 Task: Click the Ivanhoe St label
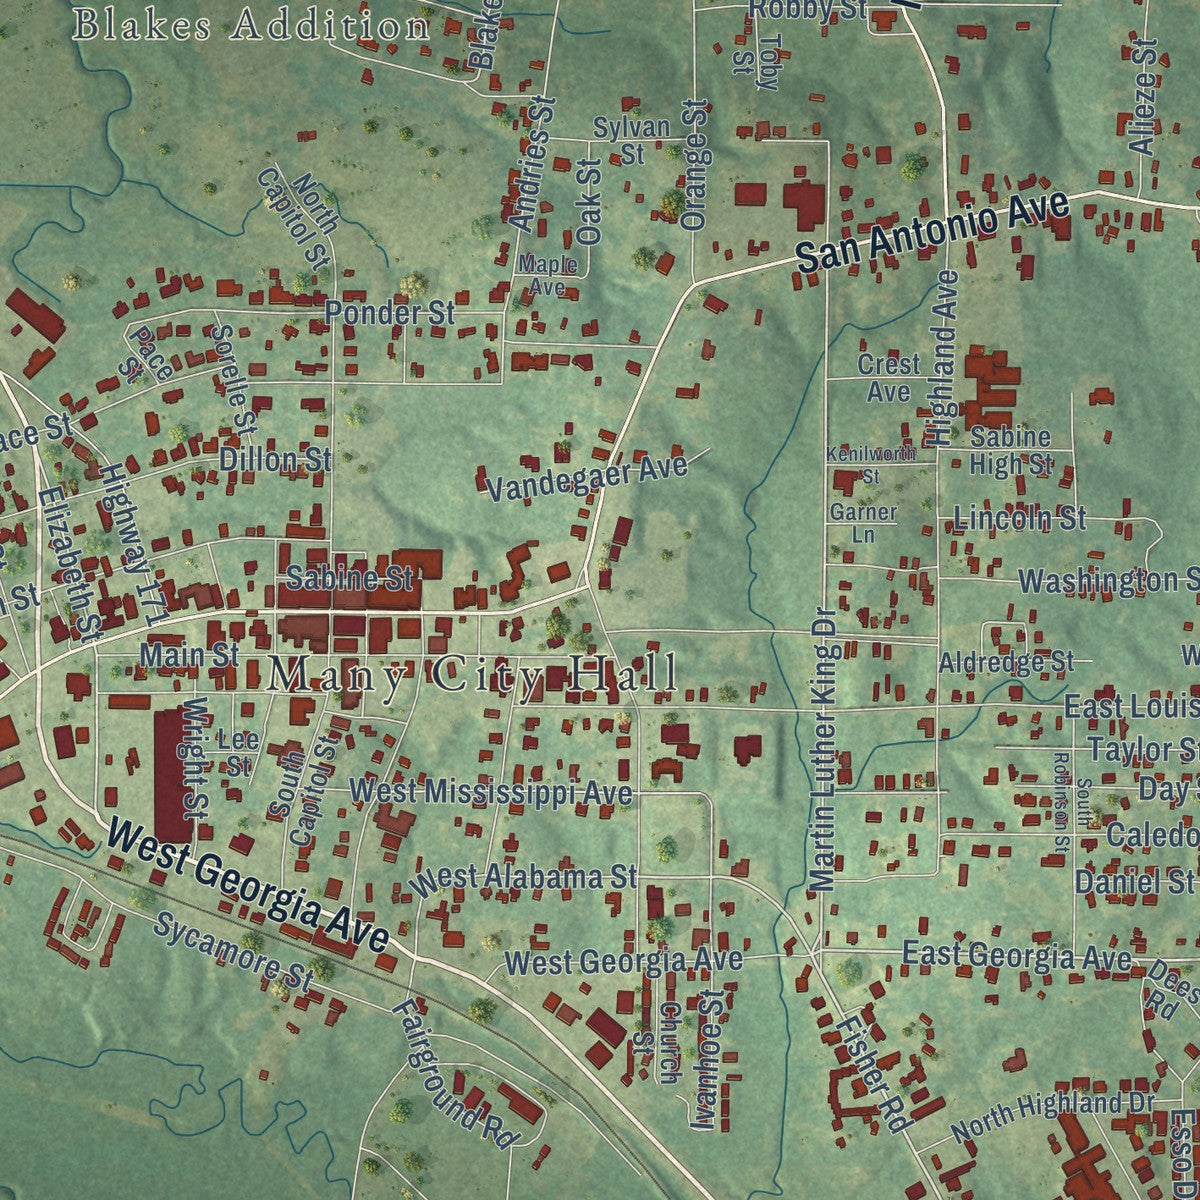(708, 1060)
